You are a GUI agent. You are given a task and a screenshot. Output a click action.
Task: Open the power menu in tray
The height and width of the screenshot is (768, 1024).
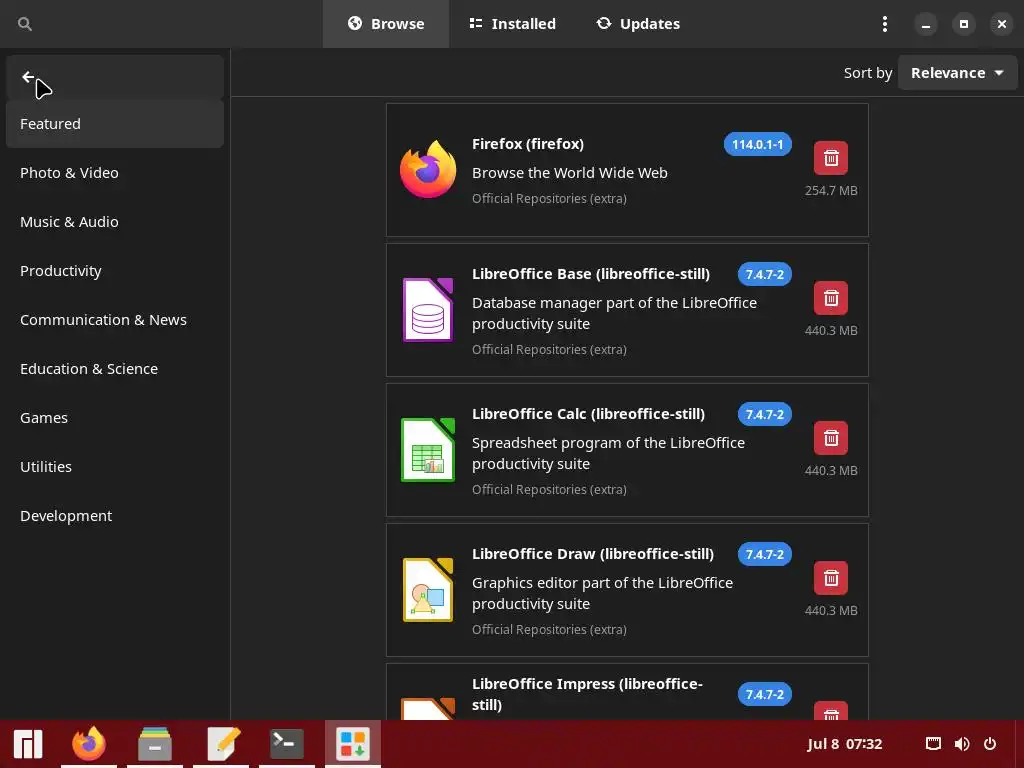pos(990,744)
